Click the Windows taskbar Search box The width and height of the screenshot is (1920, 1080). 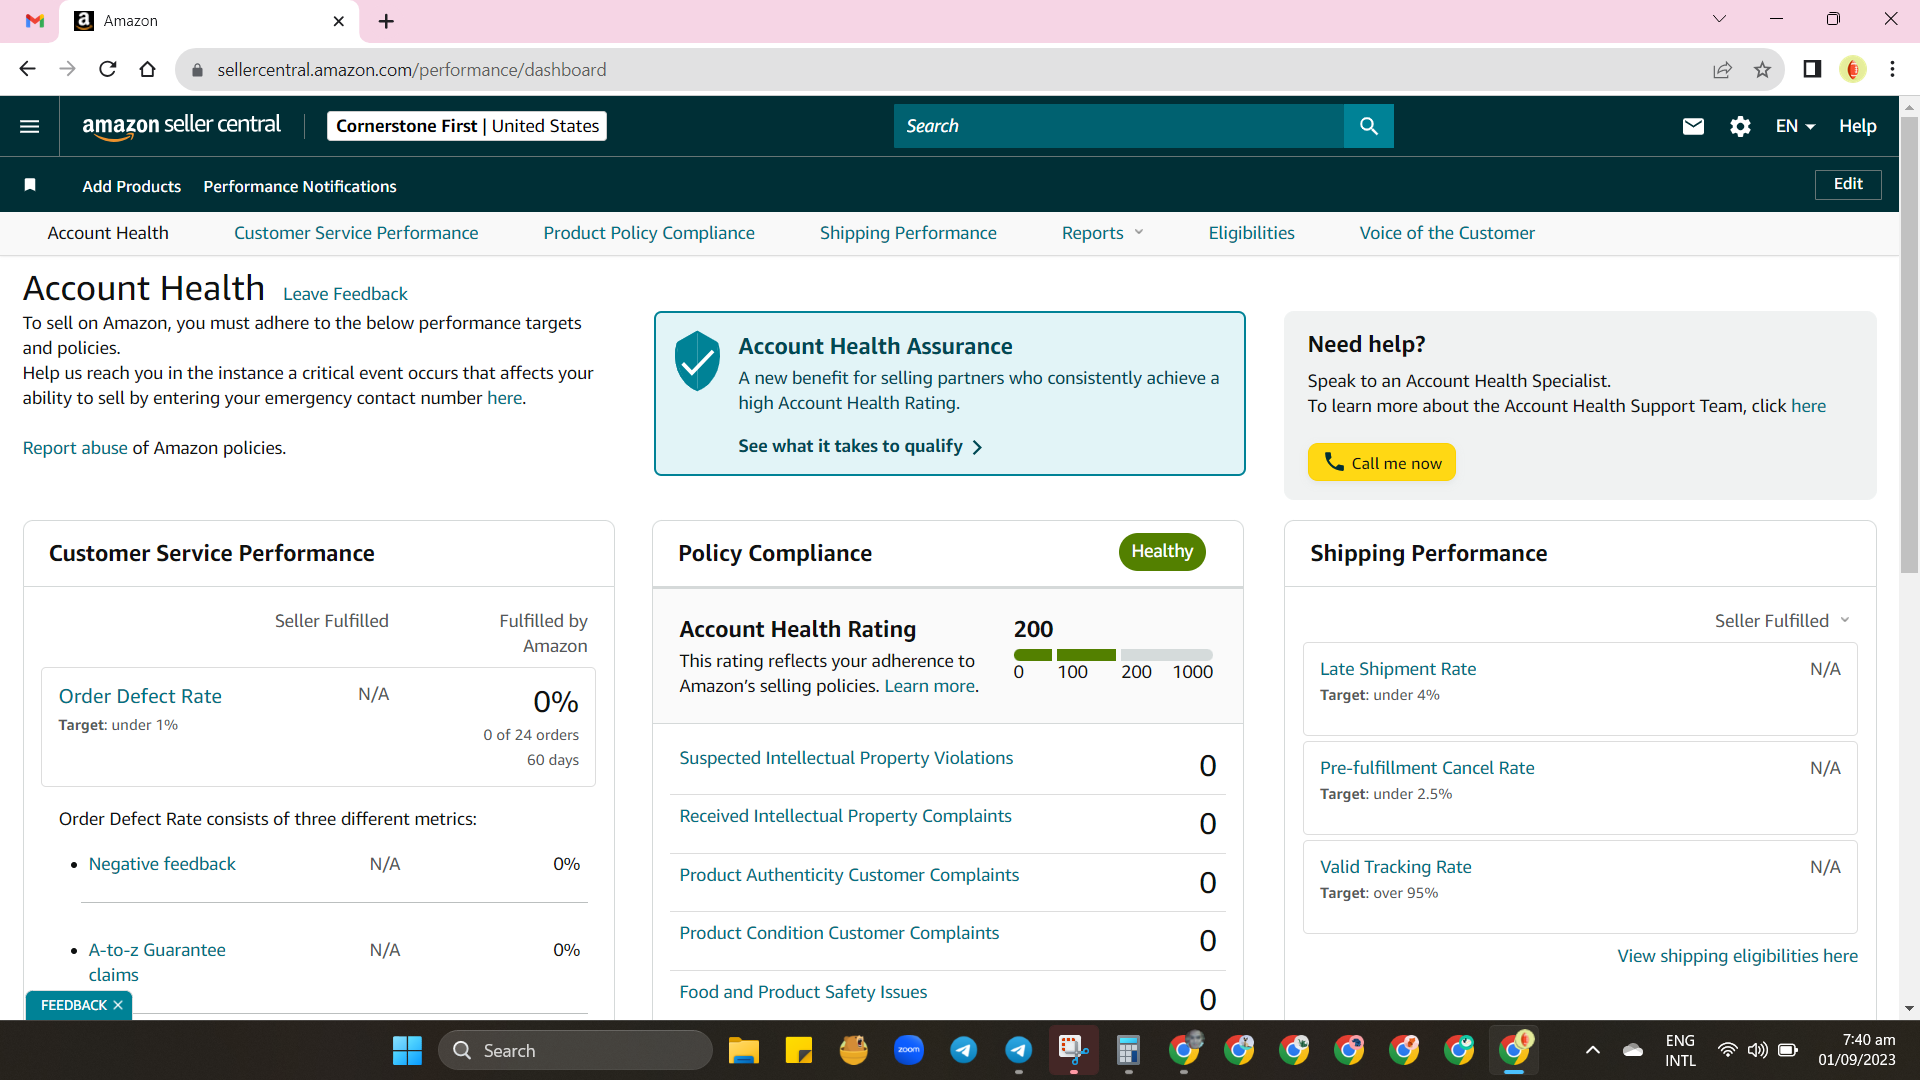[575, 1050]
